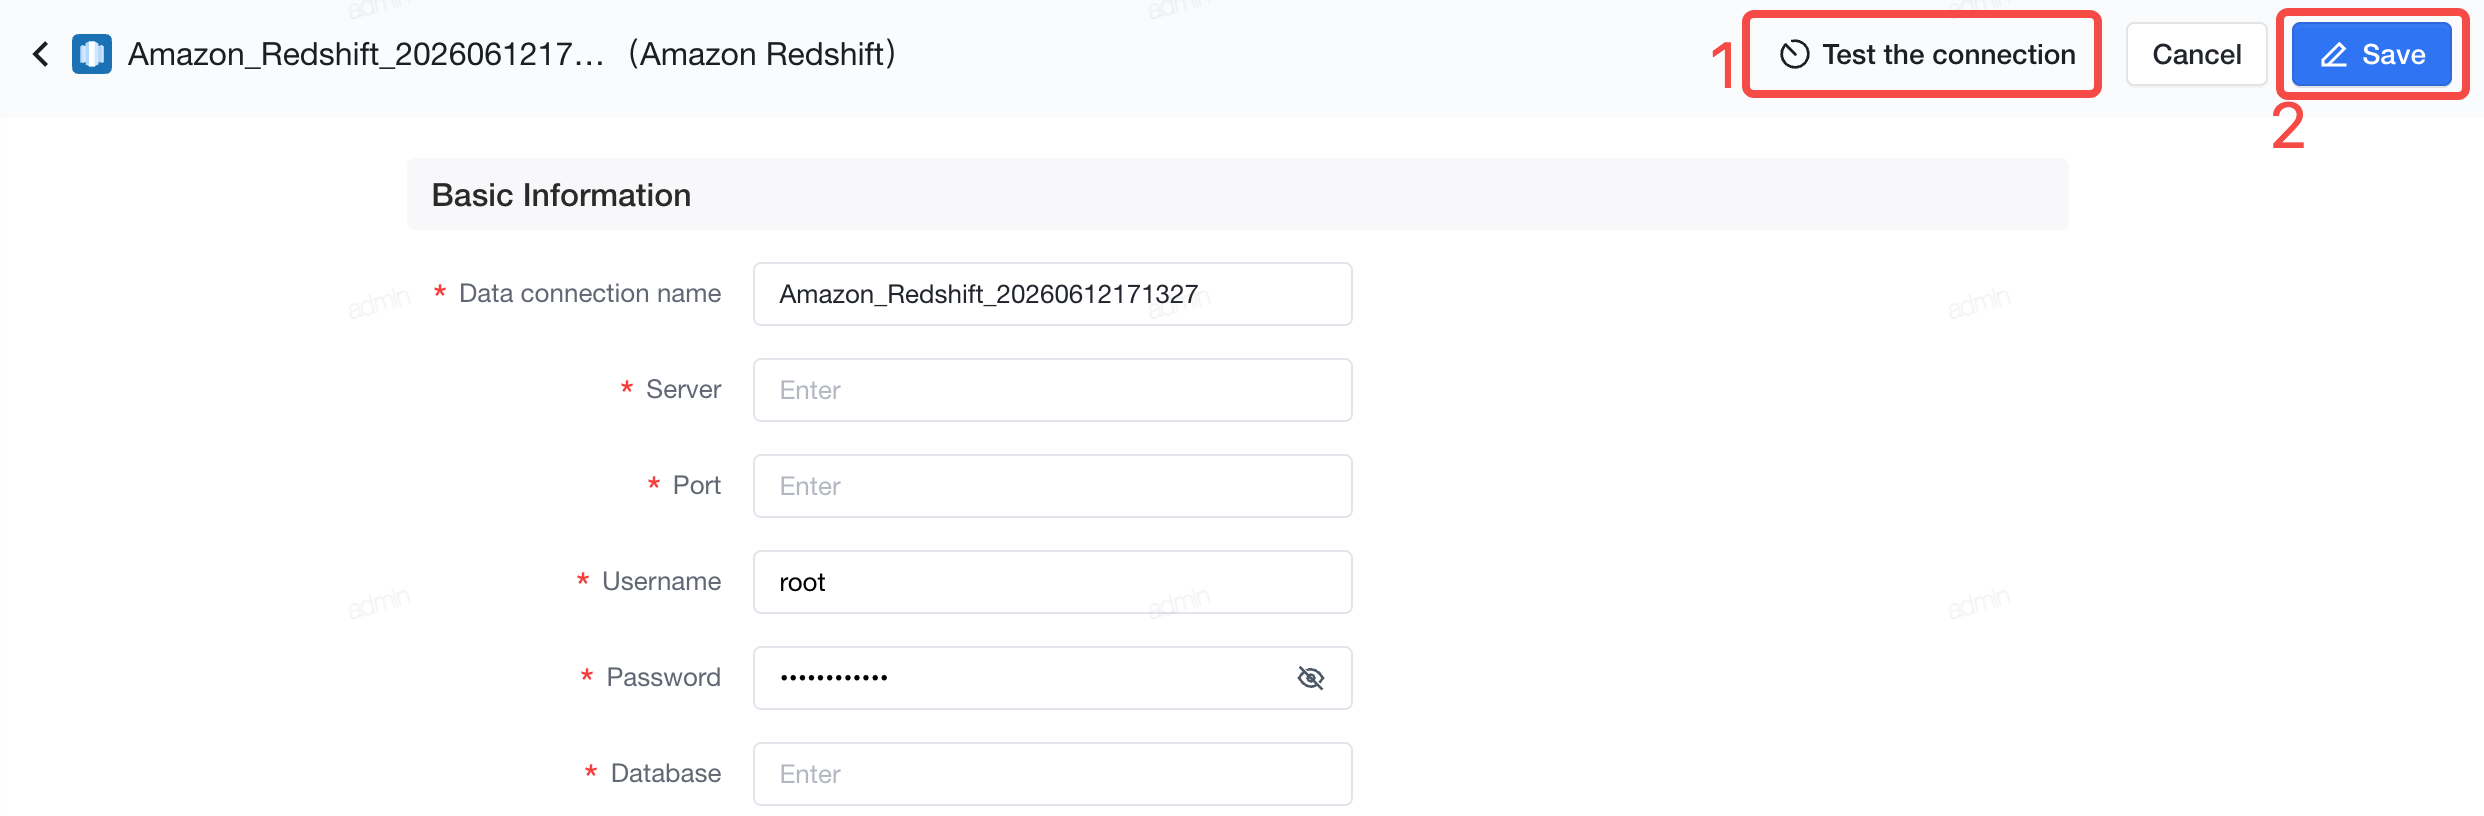Image resolution: width=2484 pixels, height=816 pixels.
Task: Focus the Data connection name field
Action: pos(1052,294)
